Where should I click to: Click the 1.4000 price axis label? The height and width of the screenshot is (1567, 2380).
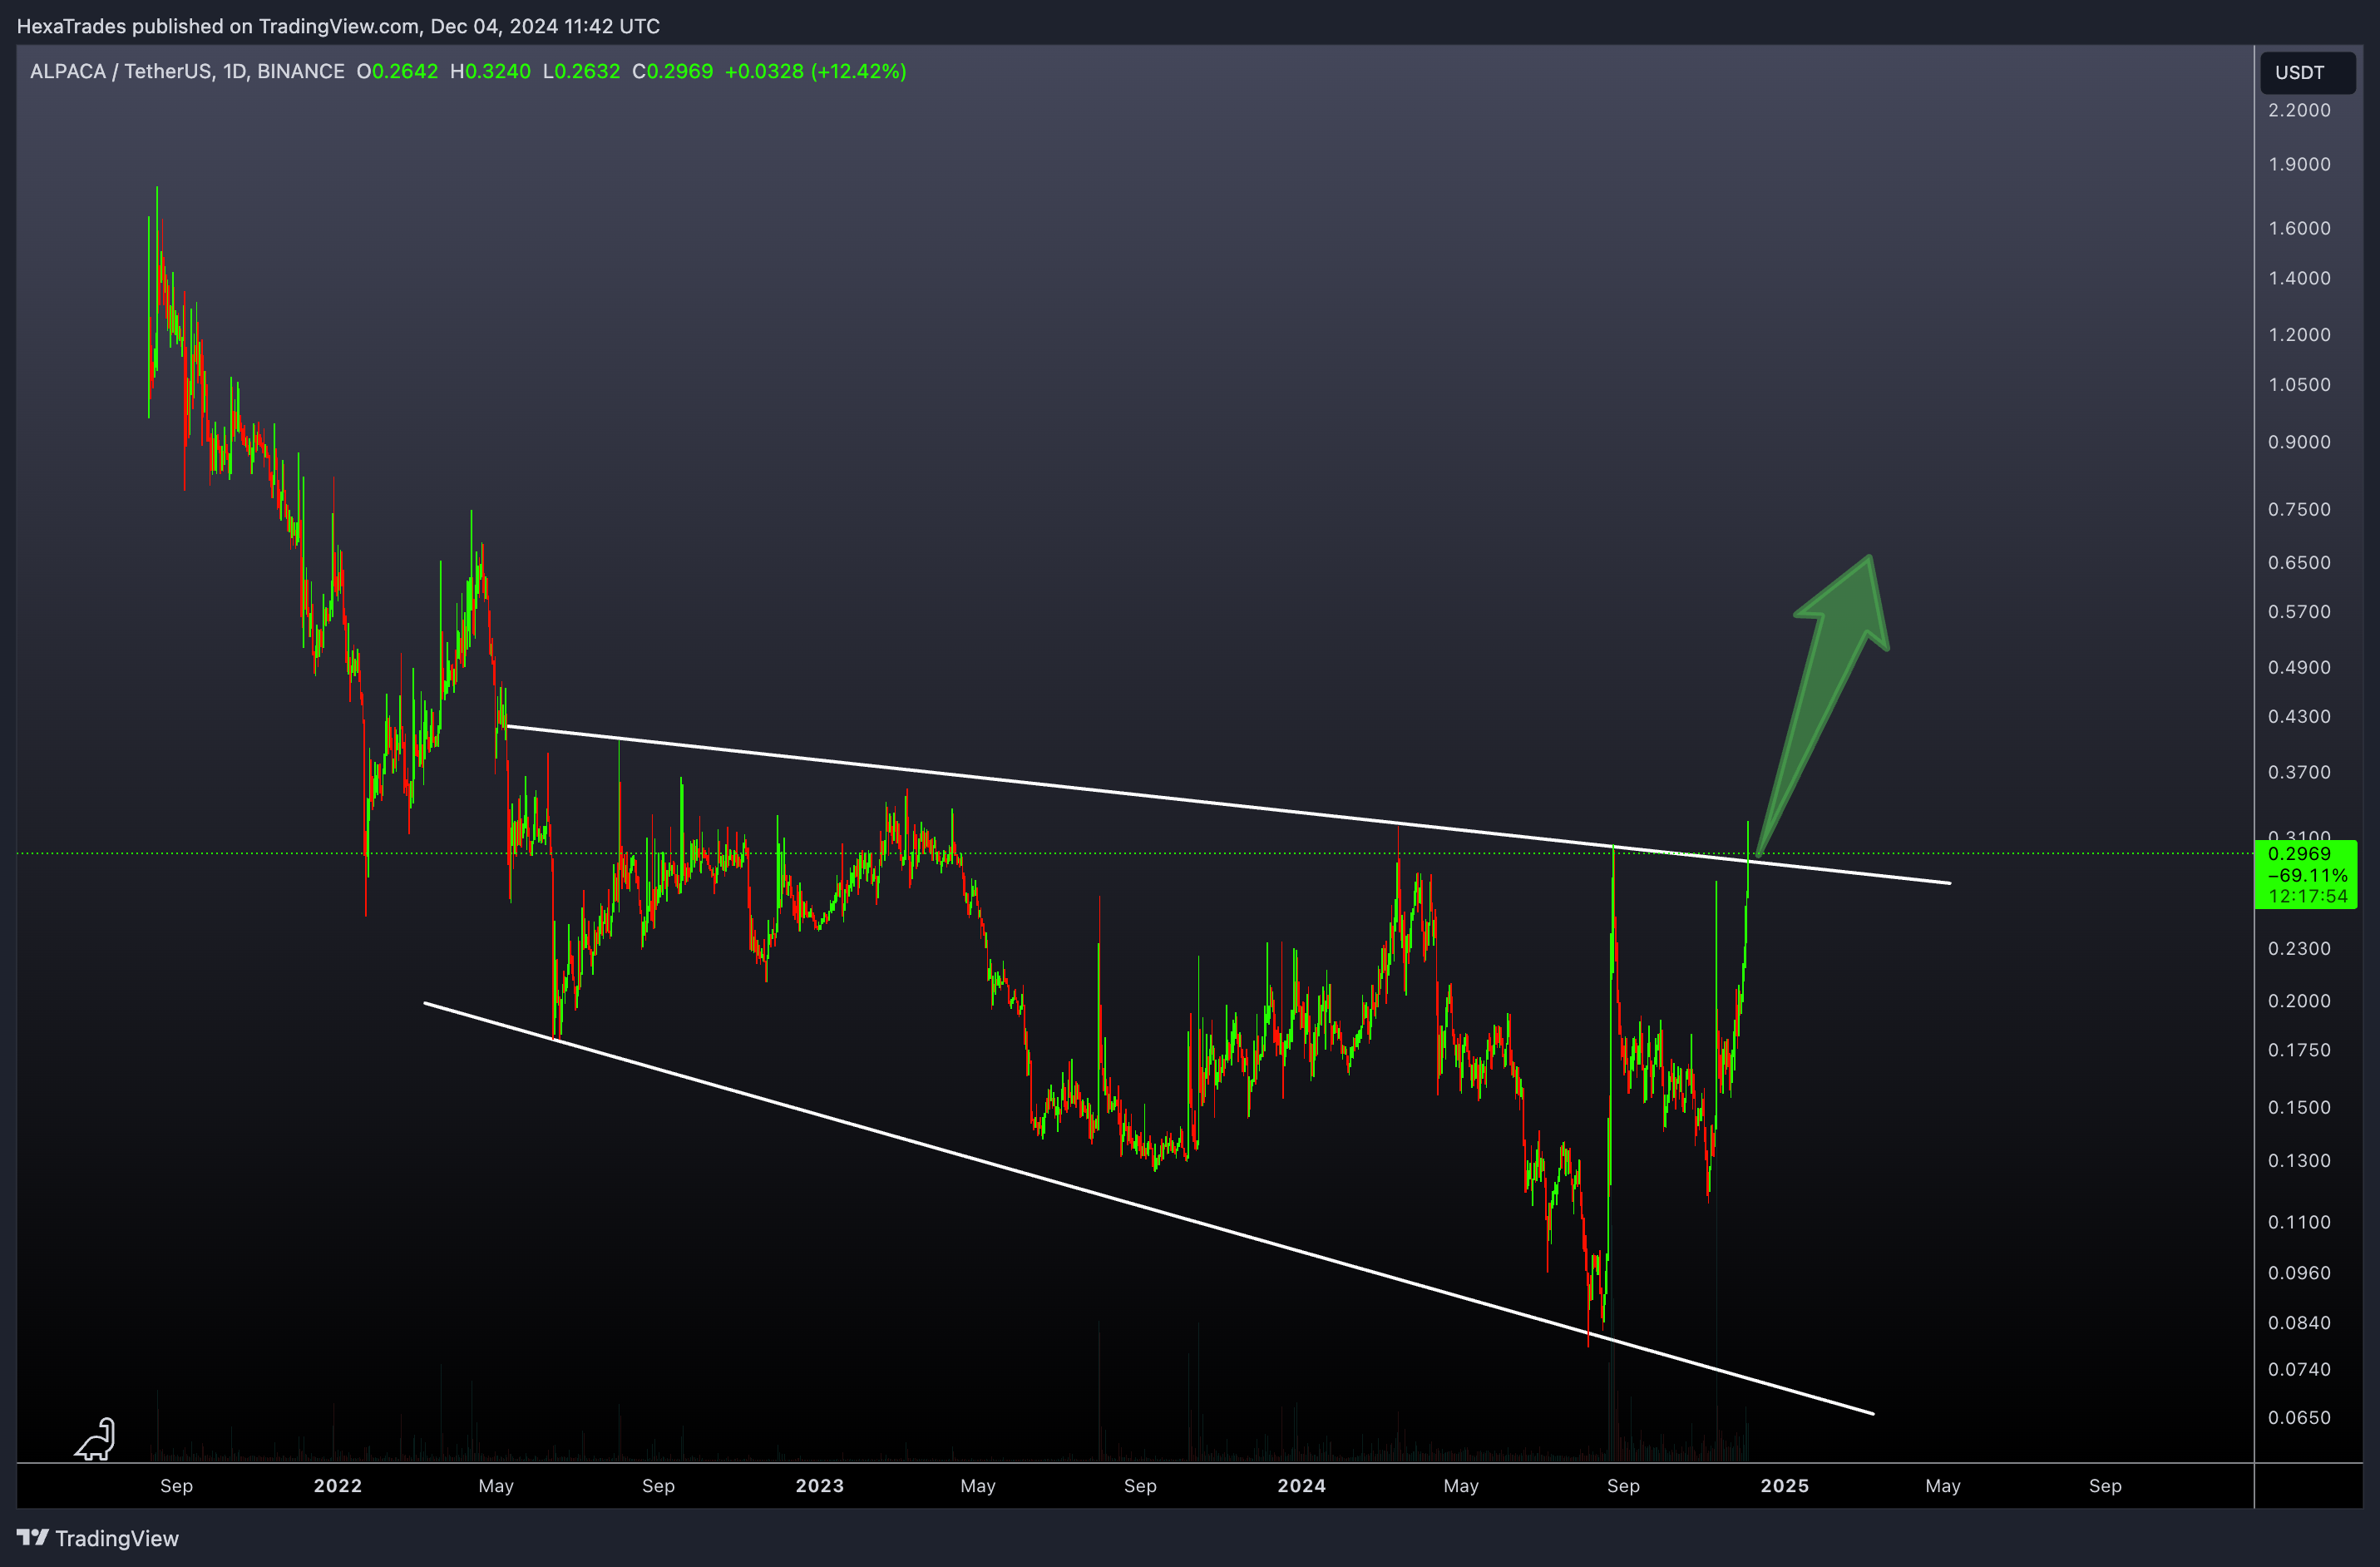click(2299, 278)
